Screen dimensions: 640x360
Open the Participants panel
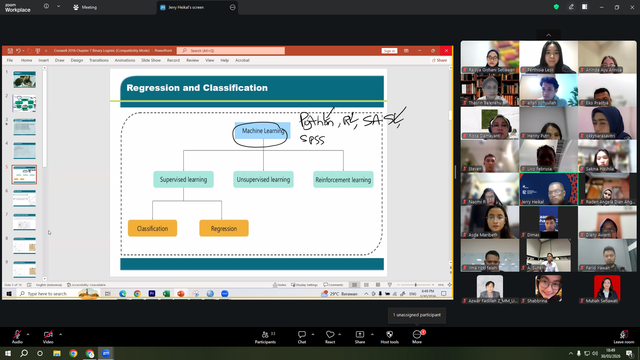pyautogui.click(x=265, y=337)
